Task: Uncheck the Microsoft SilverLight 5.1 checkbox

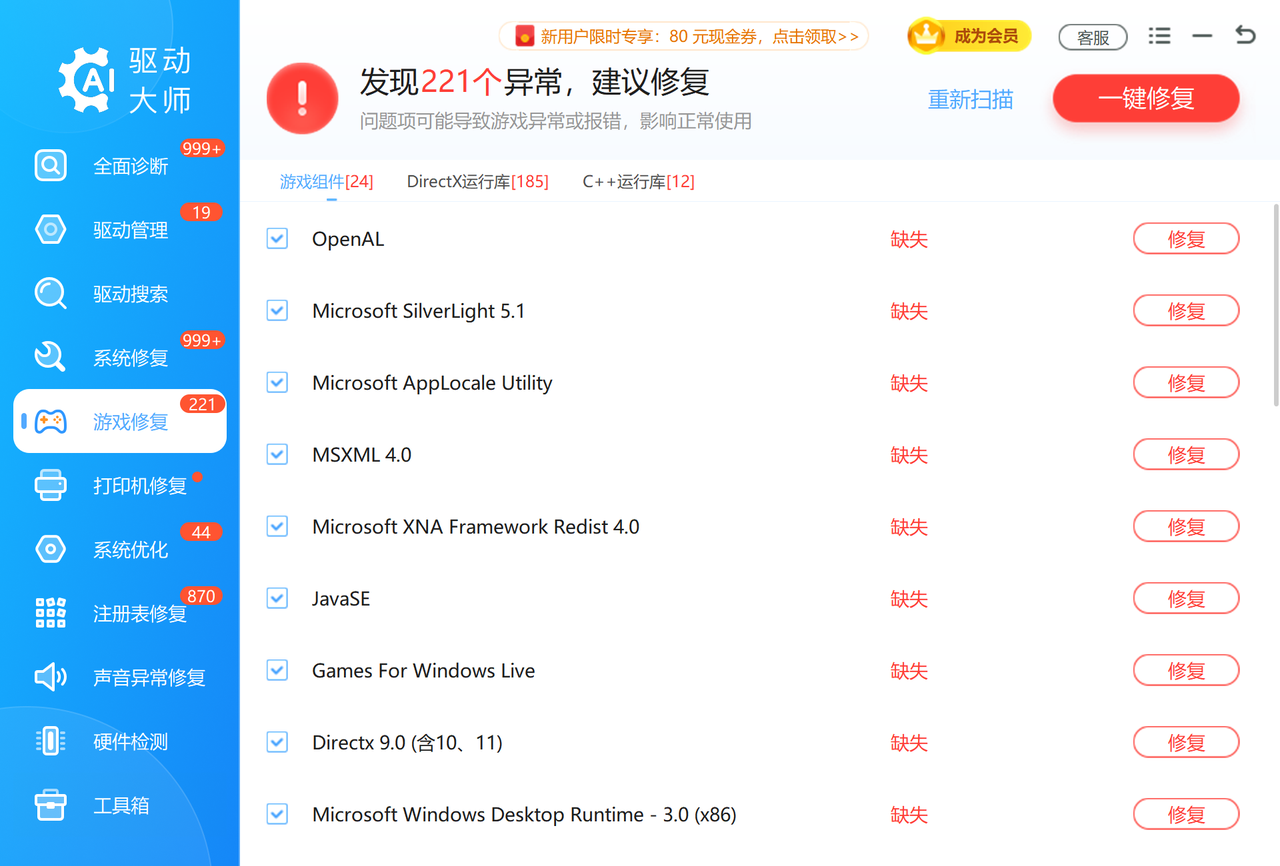Action: pos(277,311)
